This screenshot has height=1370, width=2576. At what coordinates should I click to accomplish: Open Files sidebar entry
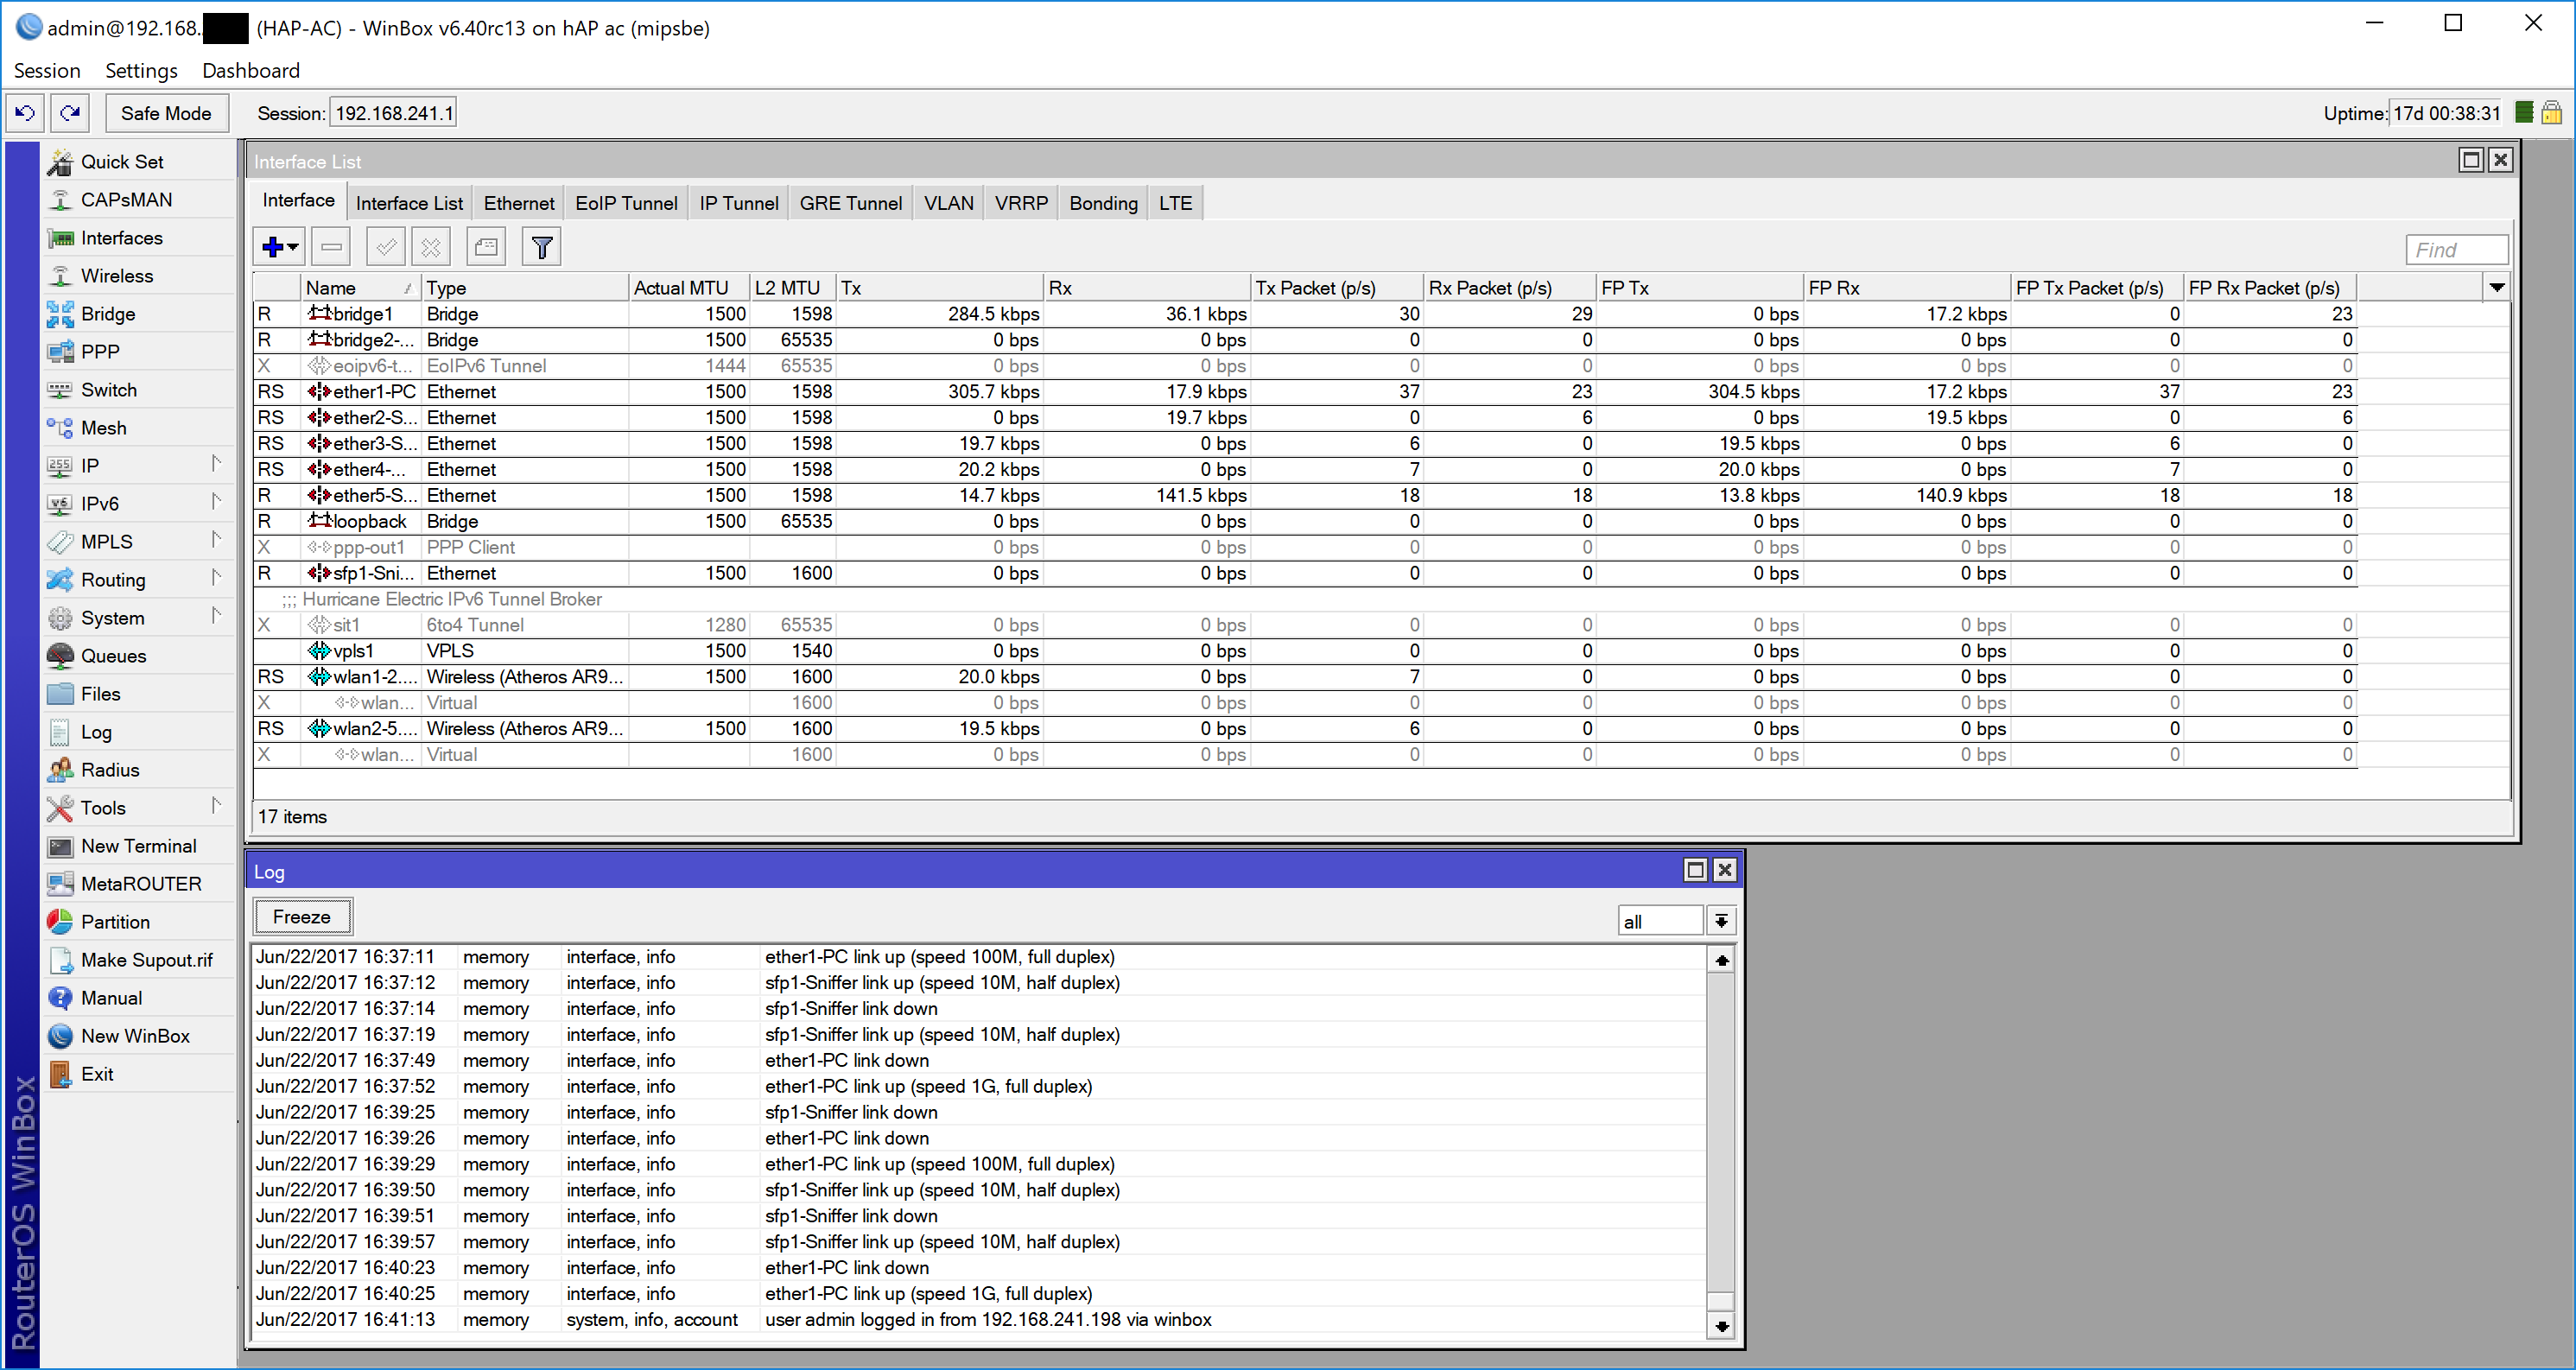tap(139, 694)
